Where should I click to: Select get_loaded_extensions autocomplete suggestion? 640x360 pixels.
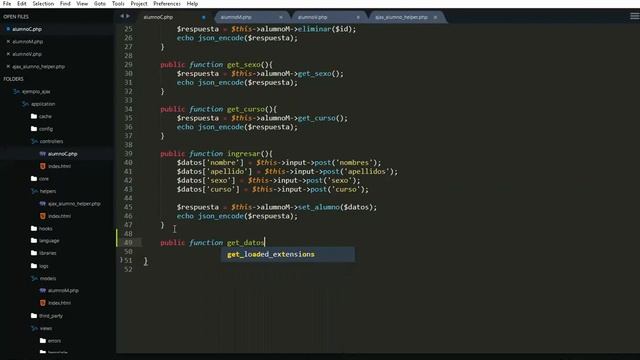[288, 254]
